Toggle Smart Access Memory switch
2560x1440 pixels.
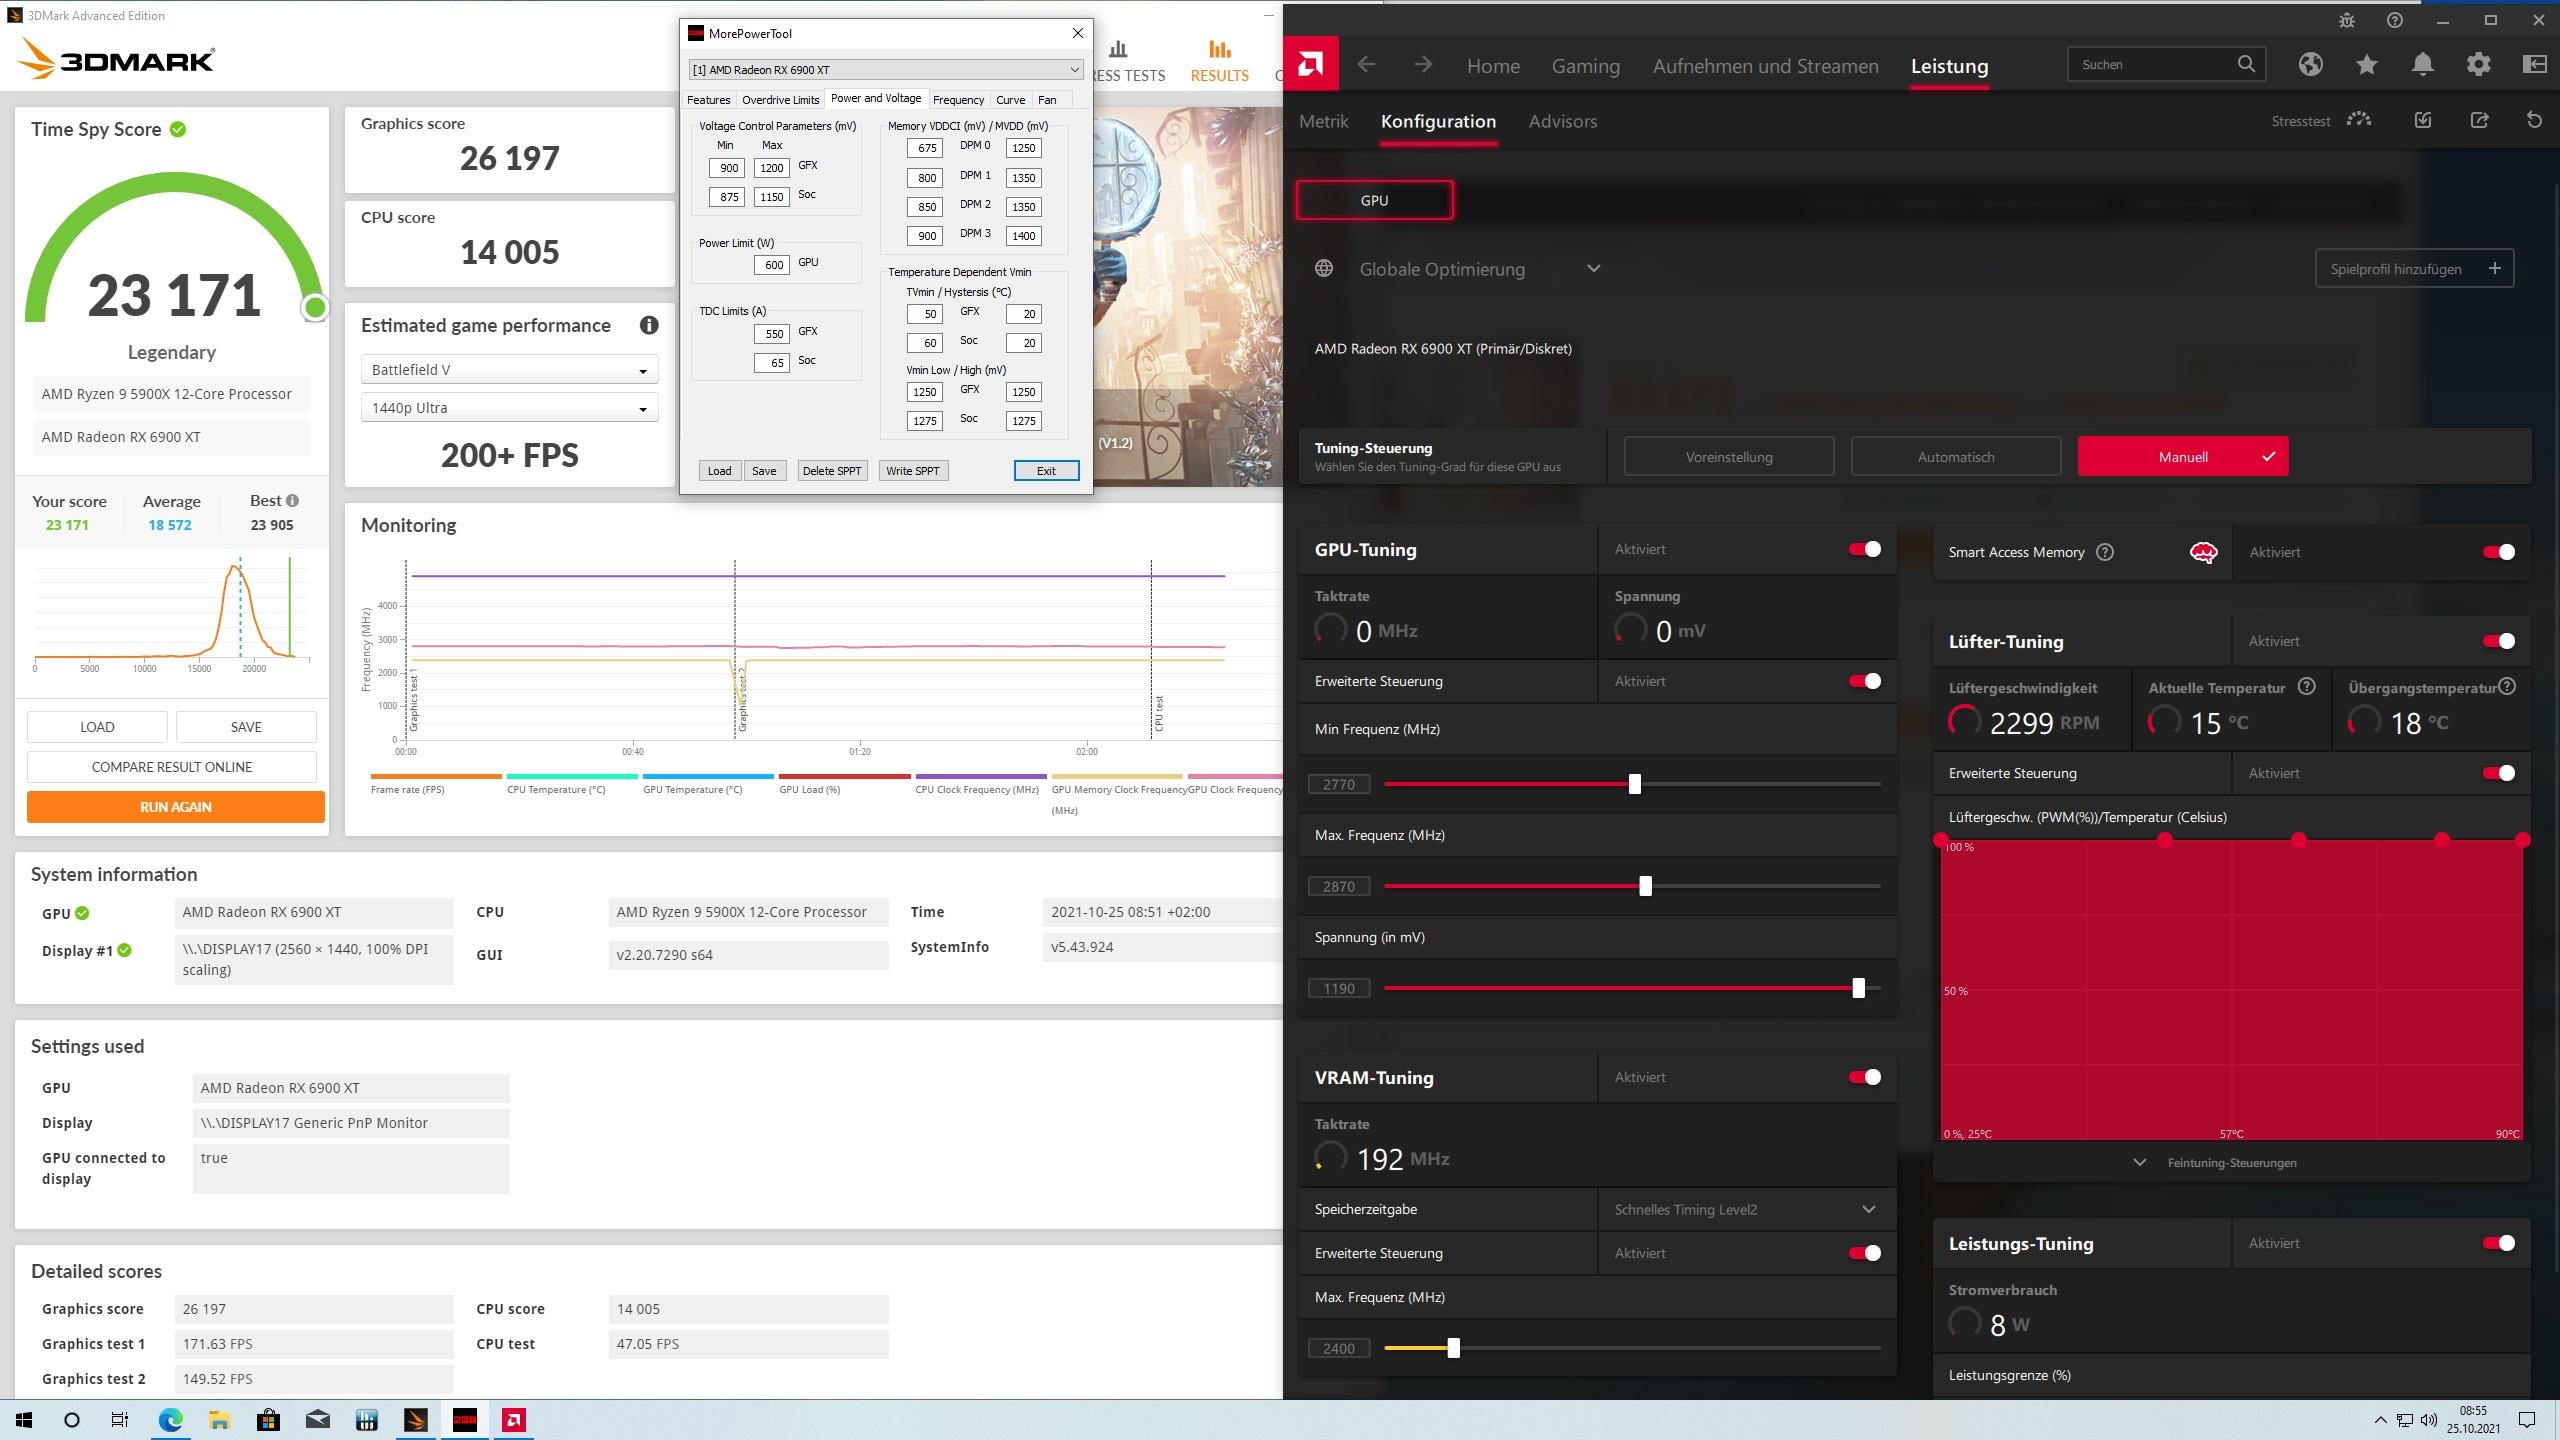click(2498, 552)
